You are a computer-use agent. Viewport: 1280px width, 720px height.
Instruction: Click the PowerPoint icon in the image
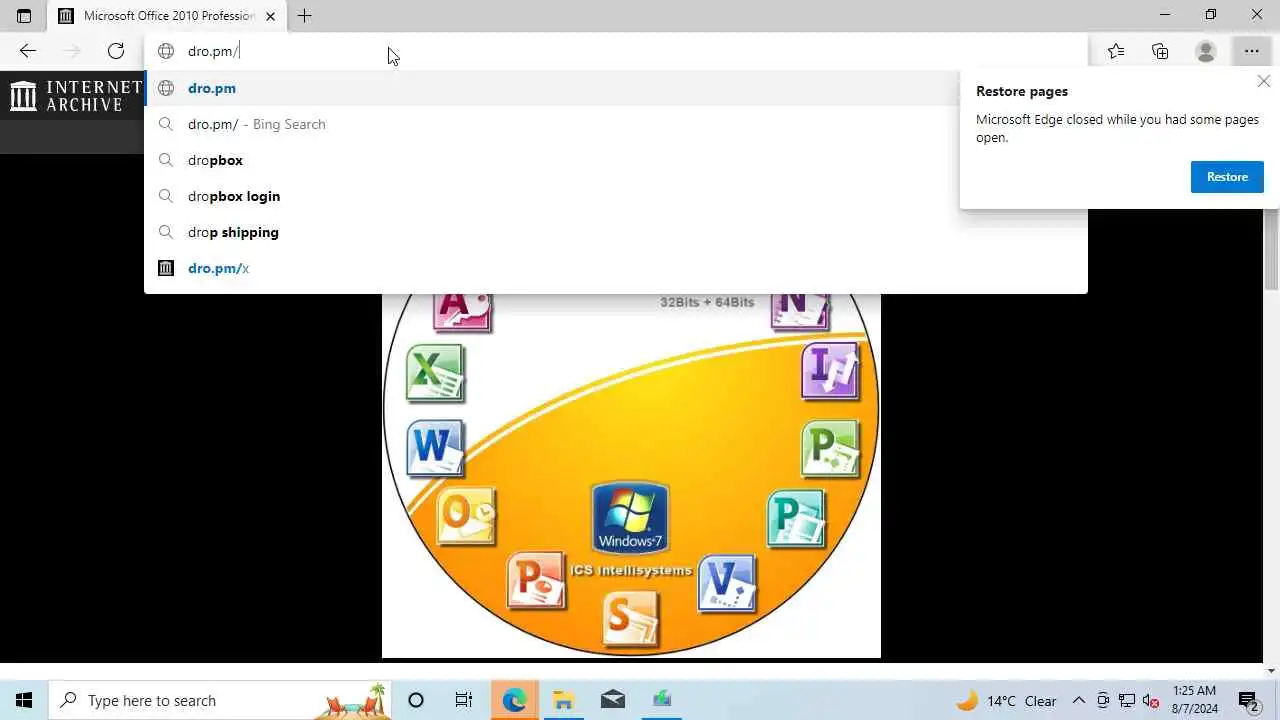tap(536, 580)
